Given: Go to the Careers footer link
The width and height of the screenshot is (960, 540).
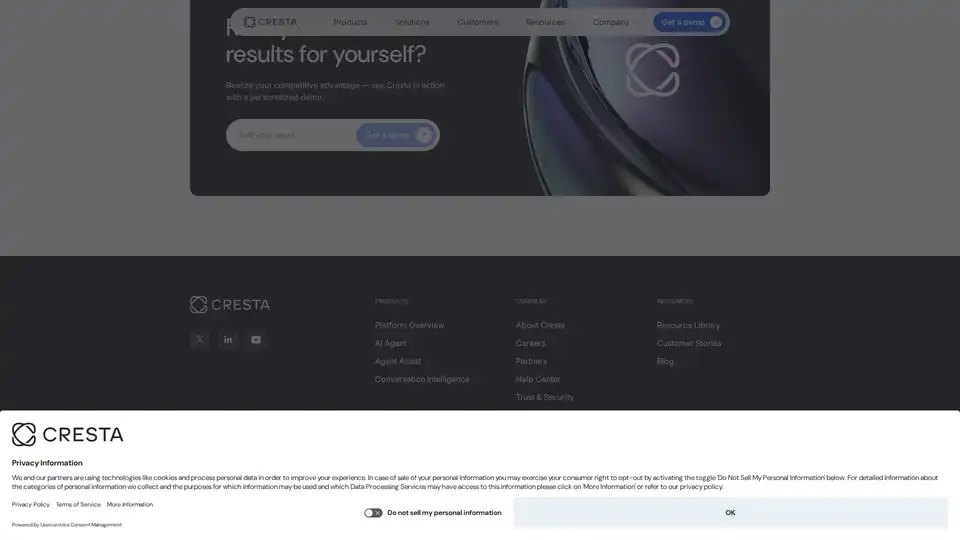Looking at the screenshot, I should tap(530, 343).
